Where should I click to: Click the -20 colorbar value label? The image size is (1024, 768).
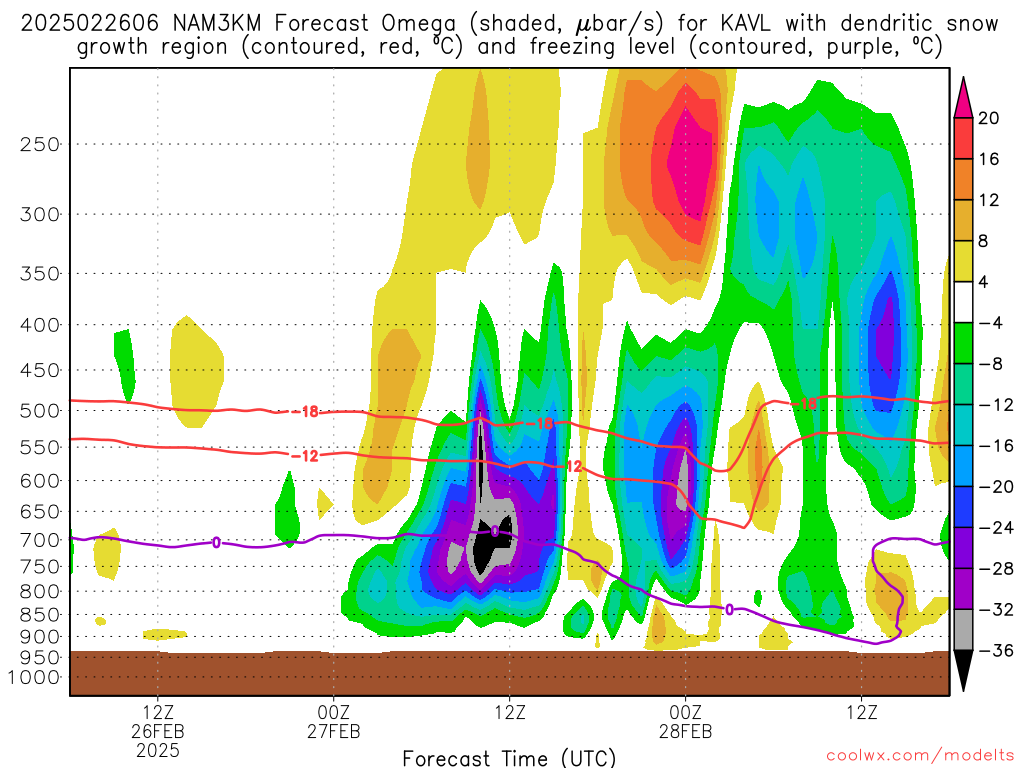[x=995, y=487]
